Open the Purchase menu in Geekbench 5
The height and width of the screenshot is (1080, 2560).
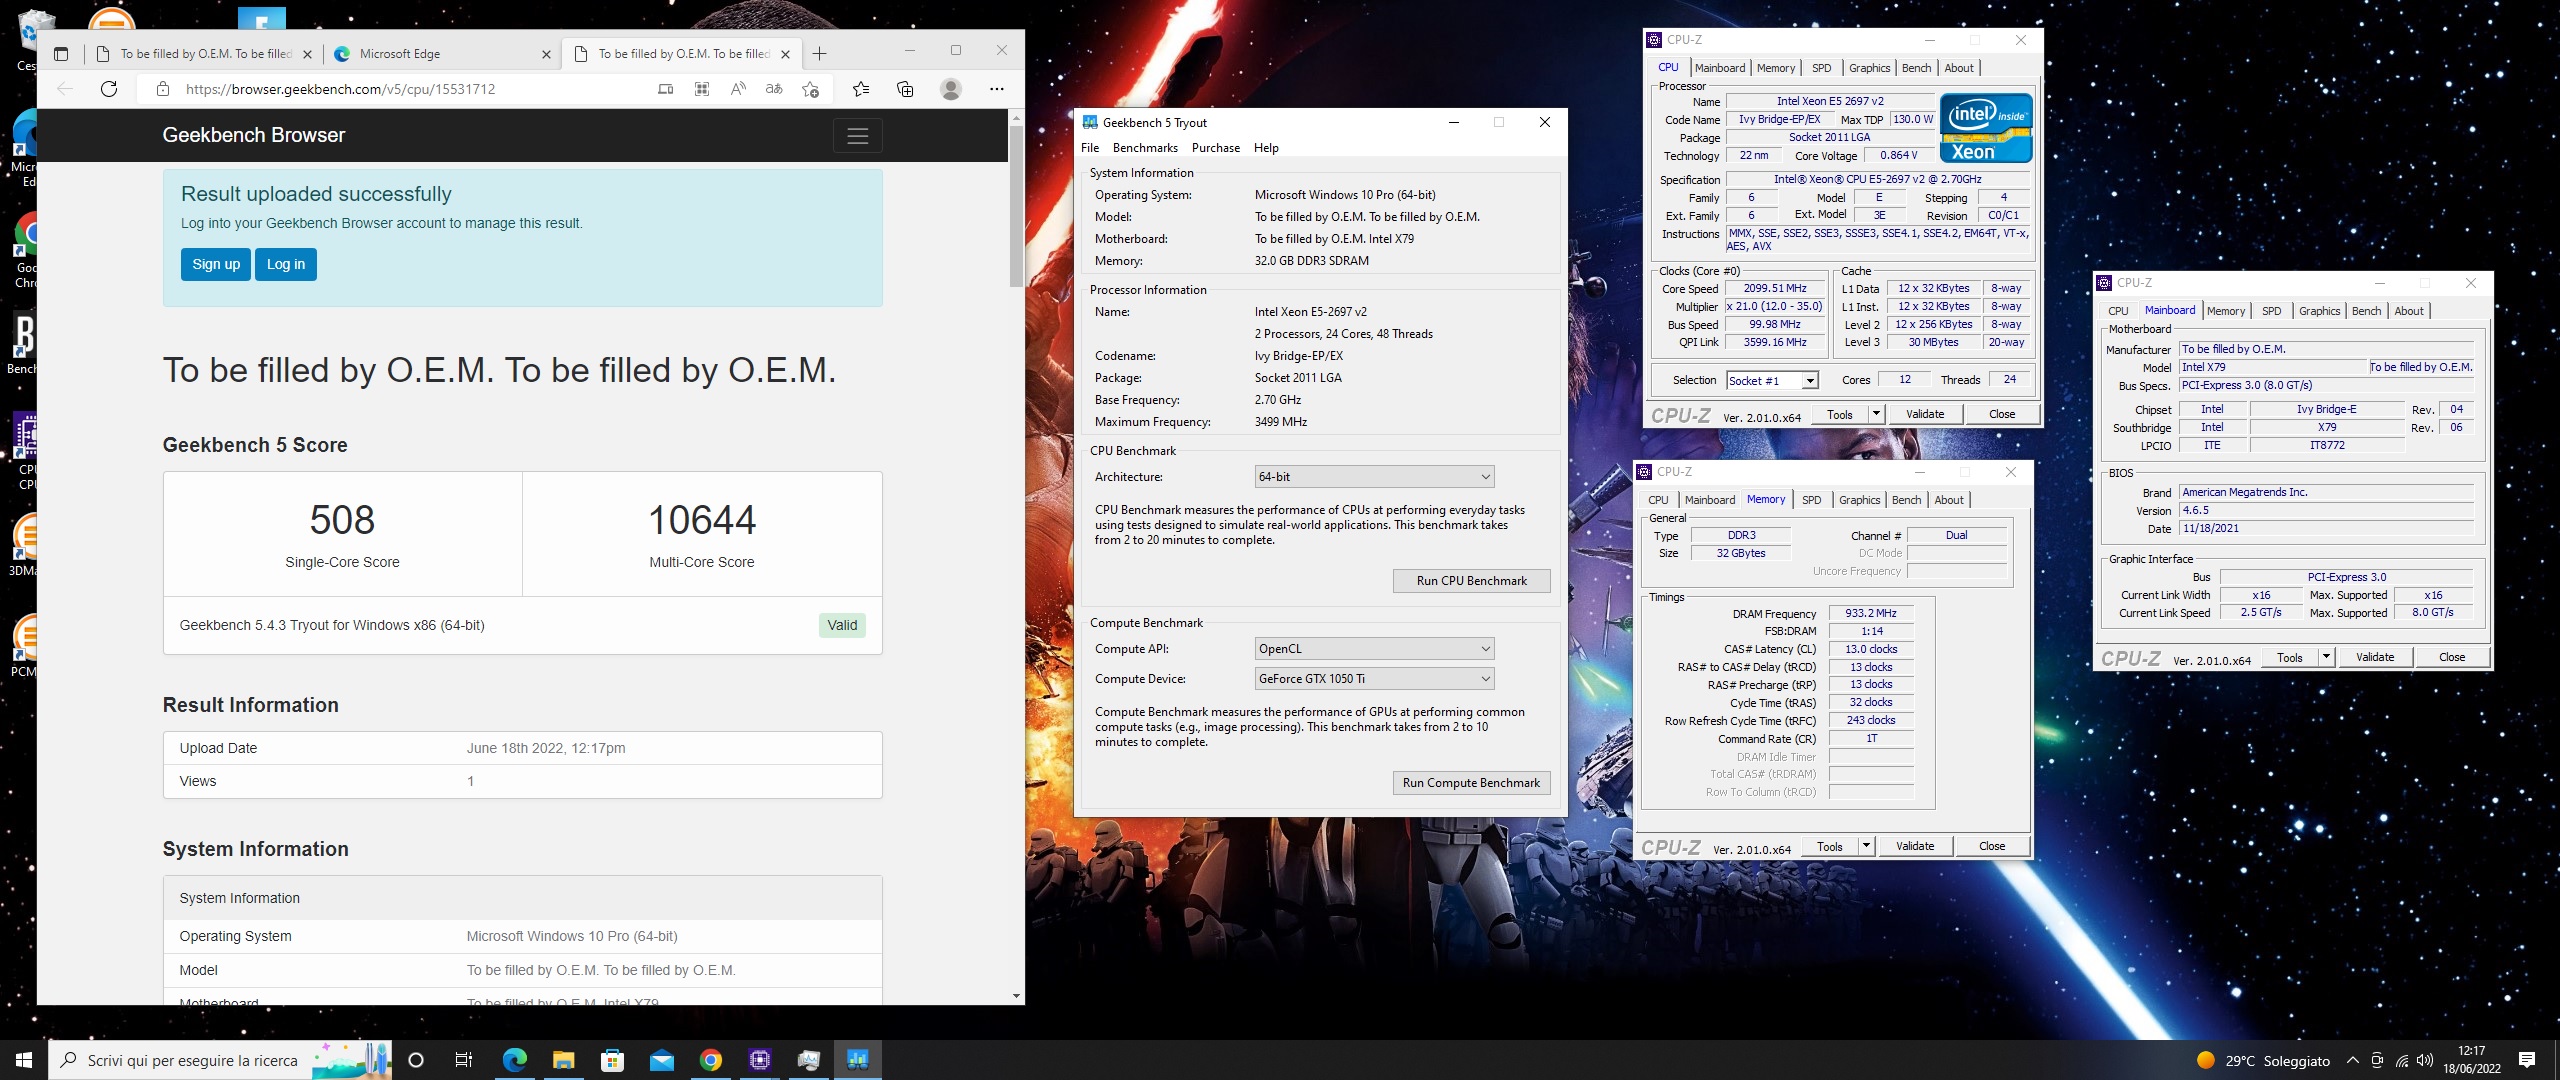(x=1216, y=148)
